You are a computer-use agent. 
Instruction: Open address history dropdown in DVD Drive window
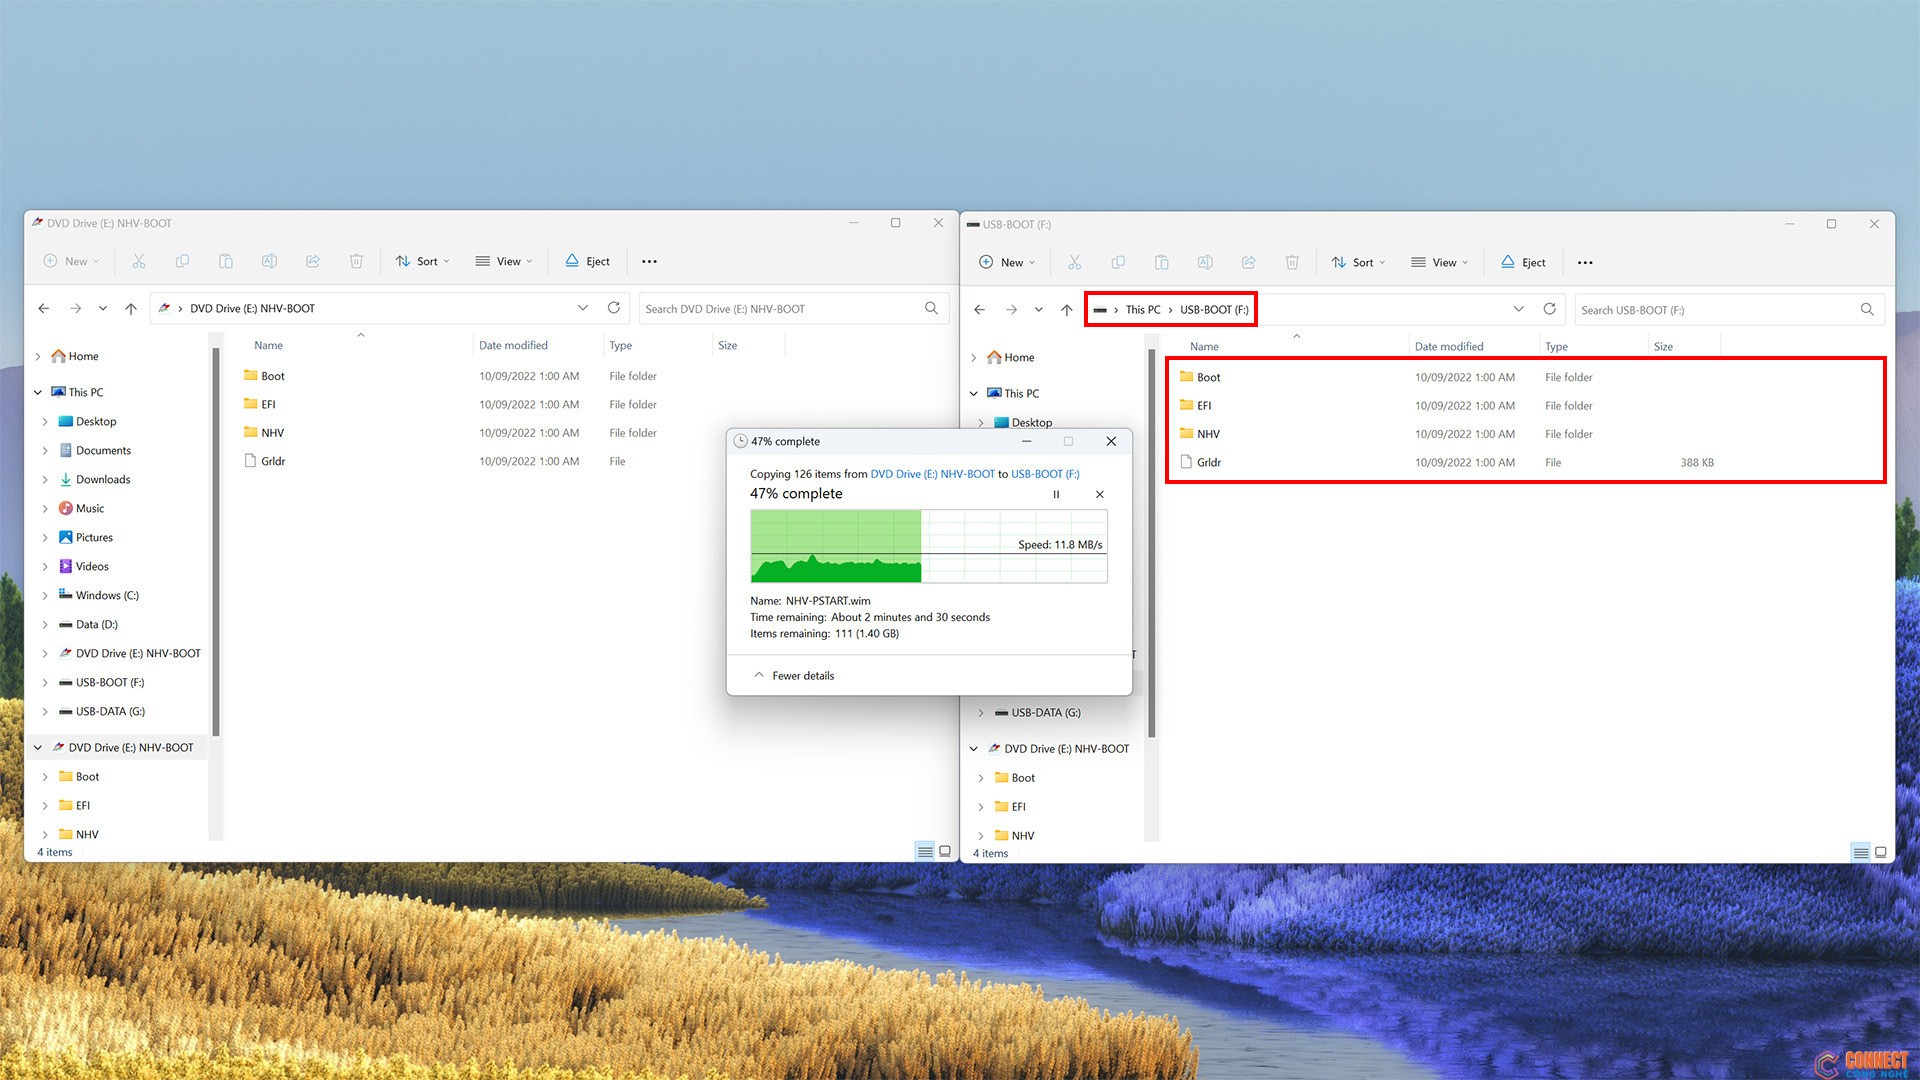[583, 308]
